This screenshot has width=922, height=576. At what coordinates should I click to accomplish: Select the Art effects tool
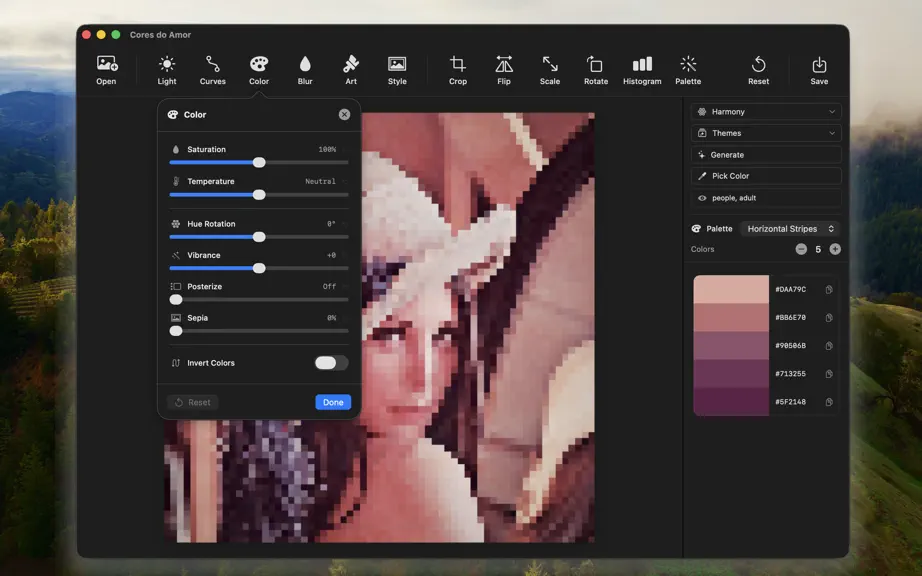[351, 70]
